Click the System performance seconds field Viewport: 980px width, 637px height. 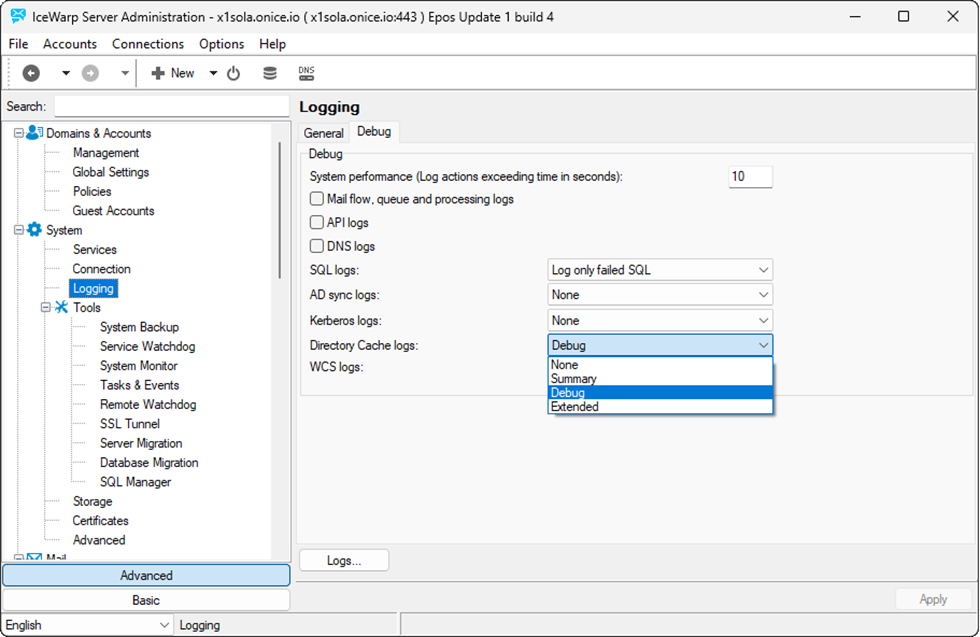pos(751,176)
